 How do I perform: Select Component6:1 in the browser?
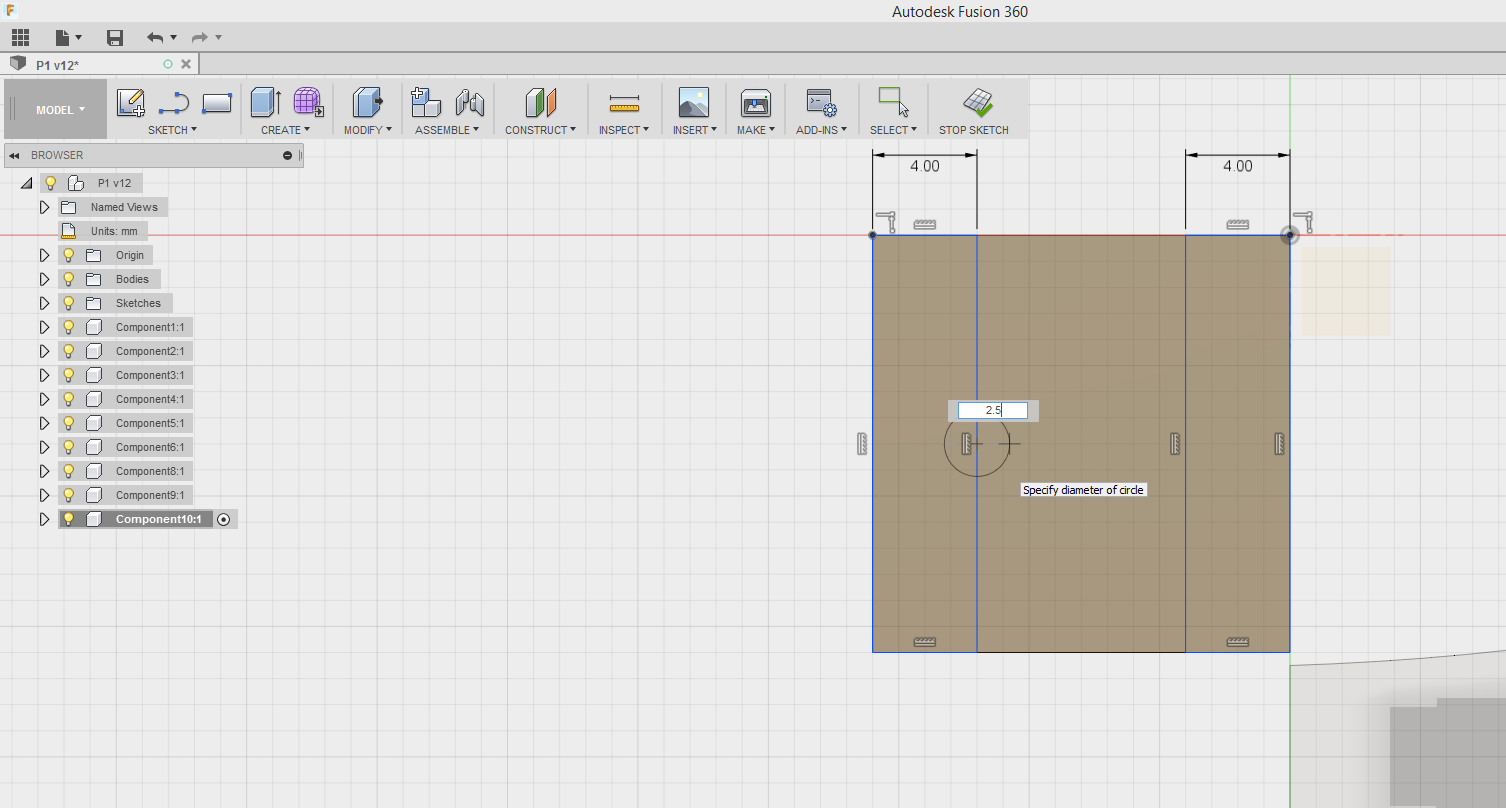click(x=125, y=447)
